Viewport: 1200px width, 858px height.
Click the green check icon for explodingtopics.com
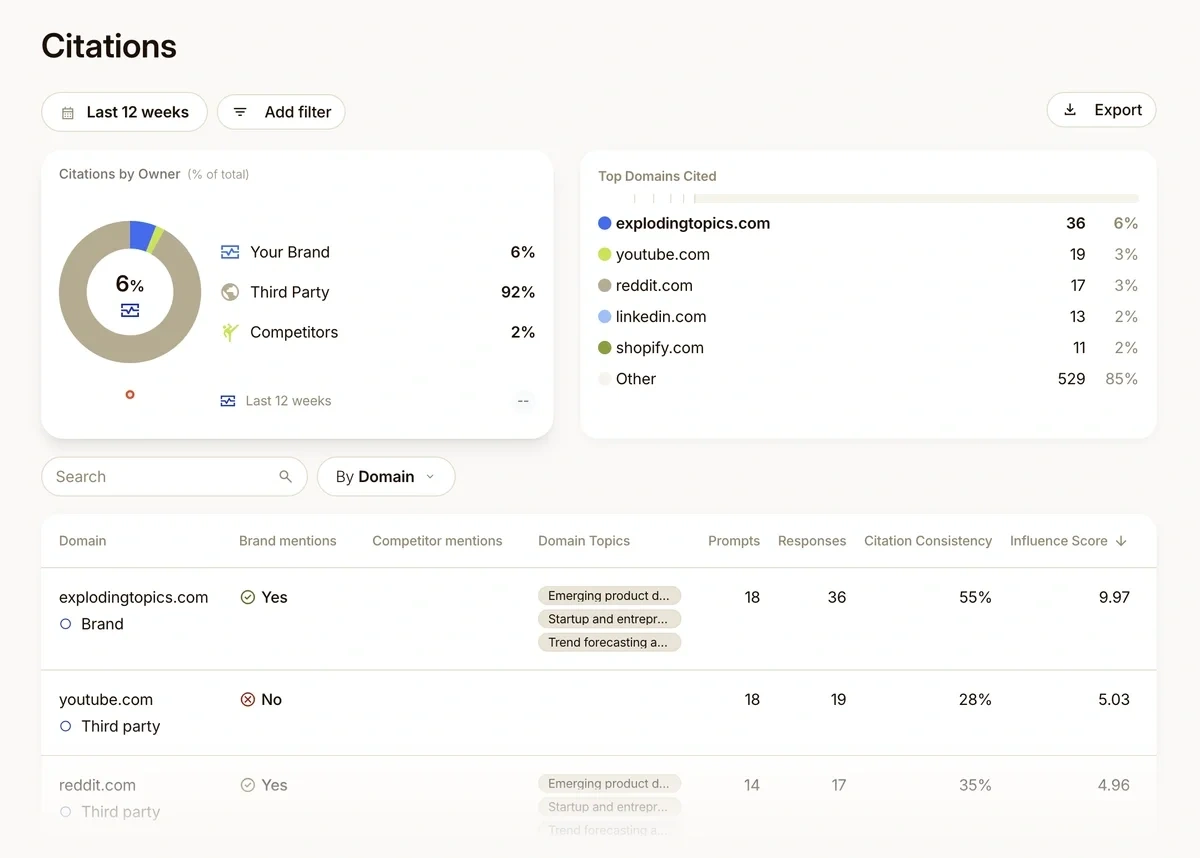coord(248,597)
